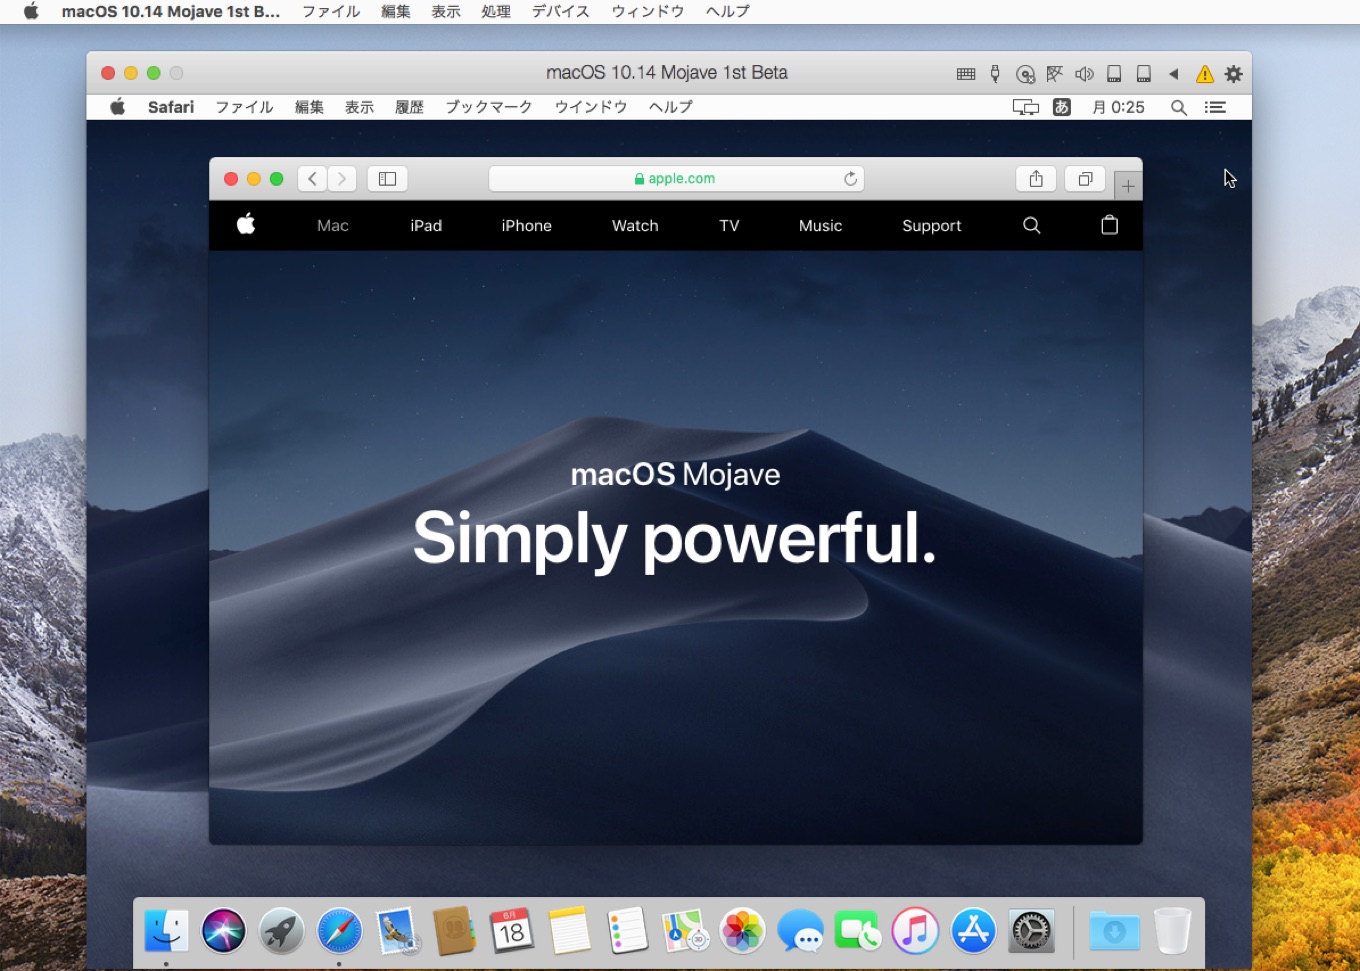1360x971 pixels.
Task: Open Notification Center in the guest menu bar
Action: point(1215,107)
